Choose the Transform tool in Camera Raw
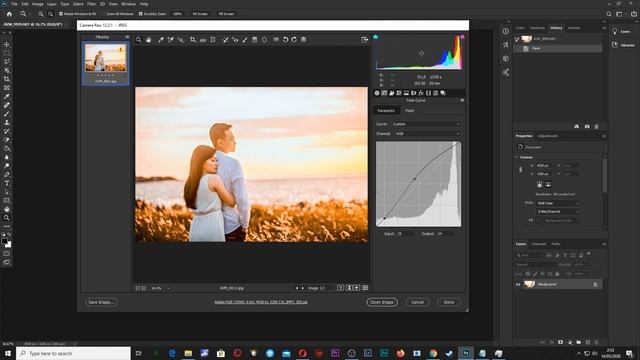The width and height of the screenshot is (640, 360). [213, 40]
